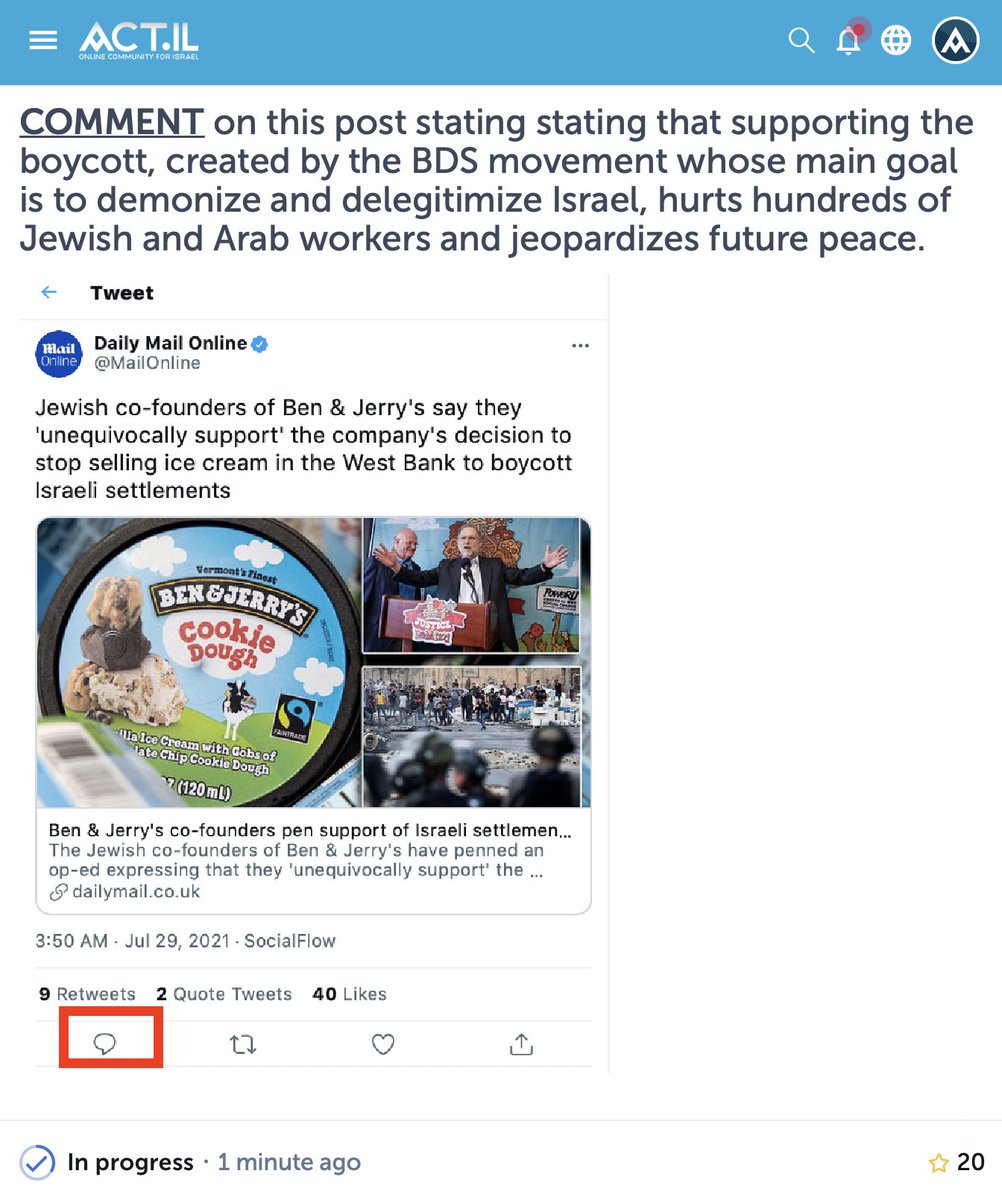Click the reply comment bubble icon

pos(105,1044)
